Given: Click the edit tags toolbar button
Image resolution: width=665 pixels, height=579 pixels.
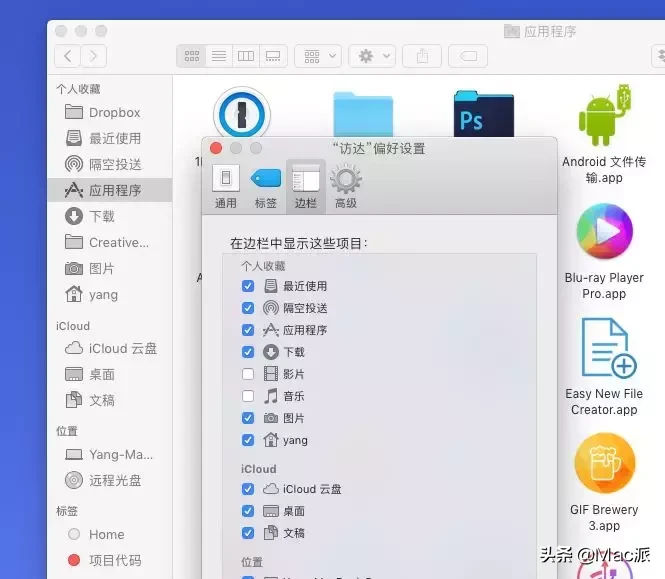Looking at the screenshot, I should pos(468,56).
